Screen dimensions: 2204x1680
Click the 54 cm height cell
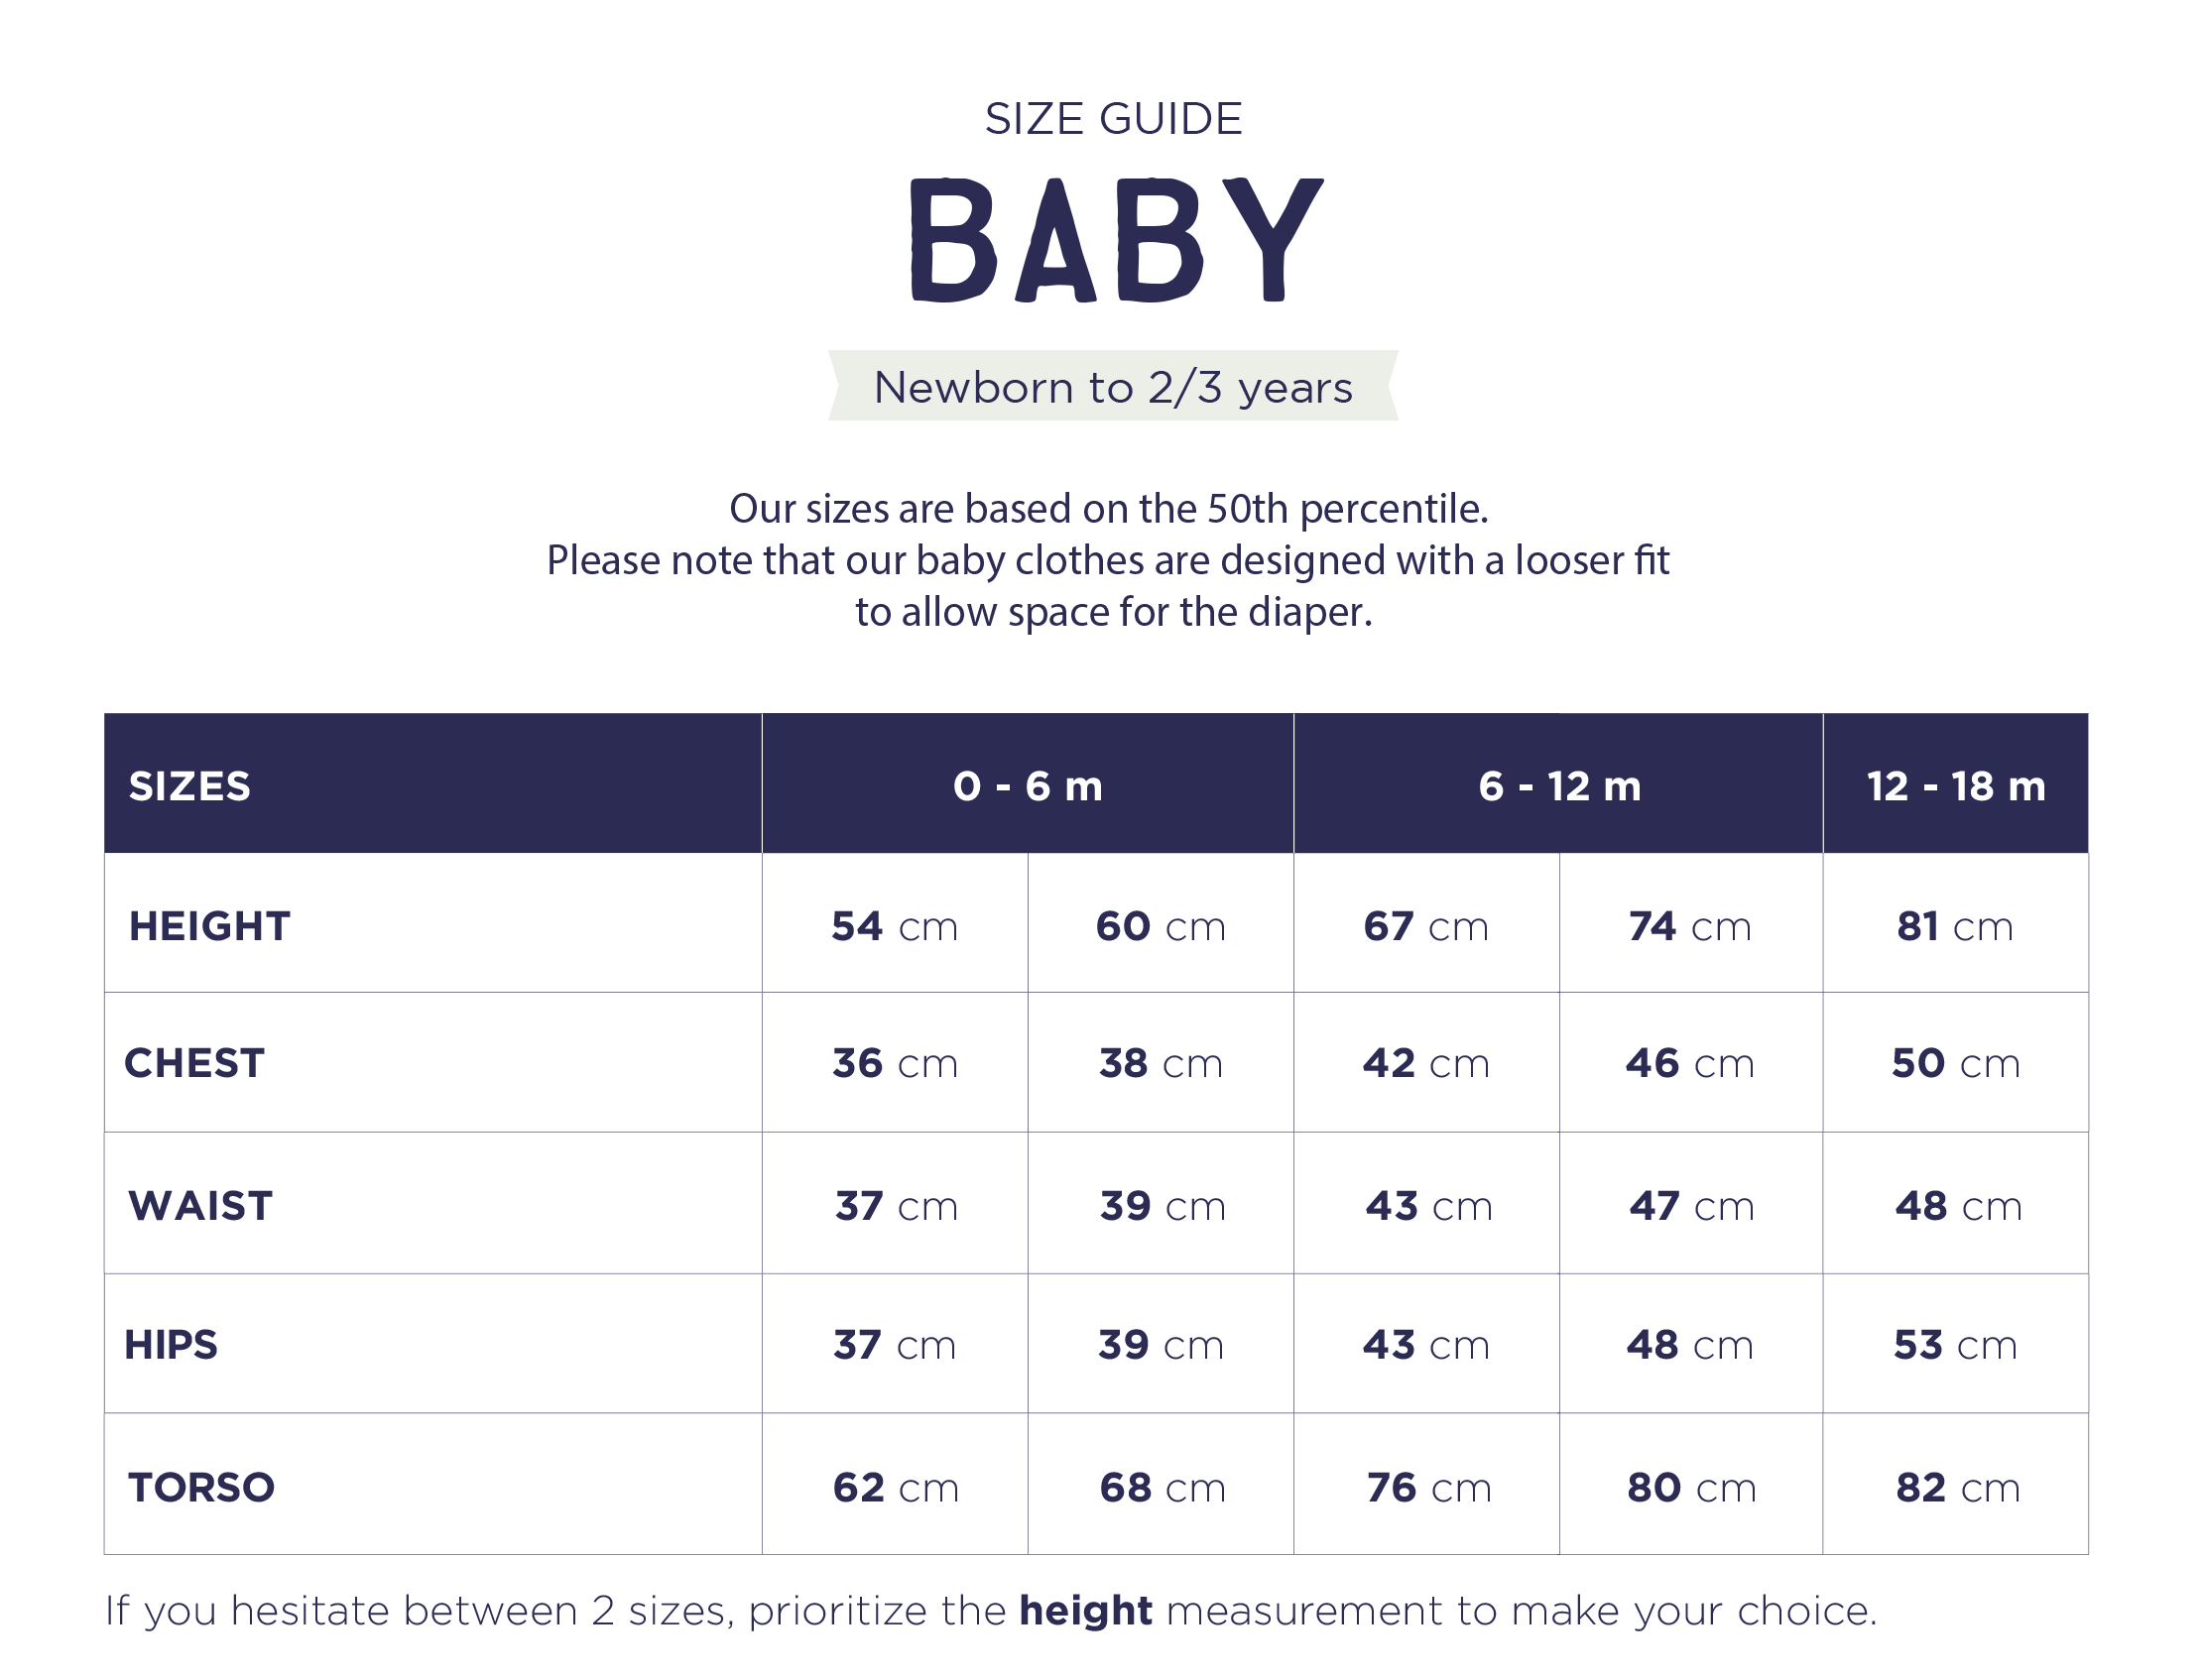point(895,926)
